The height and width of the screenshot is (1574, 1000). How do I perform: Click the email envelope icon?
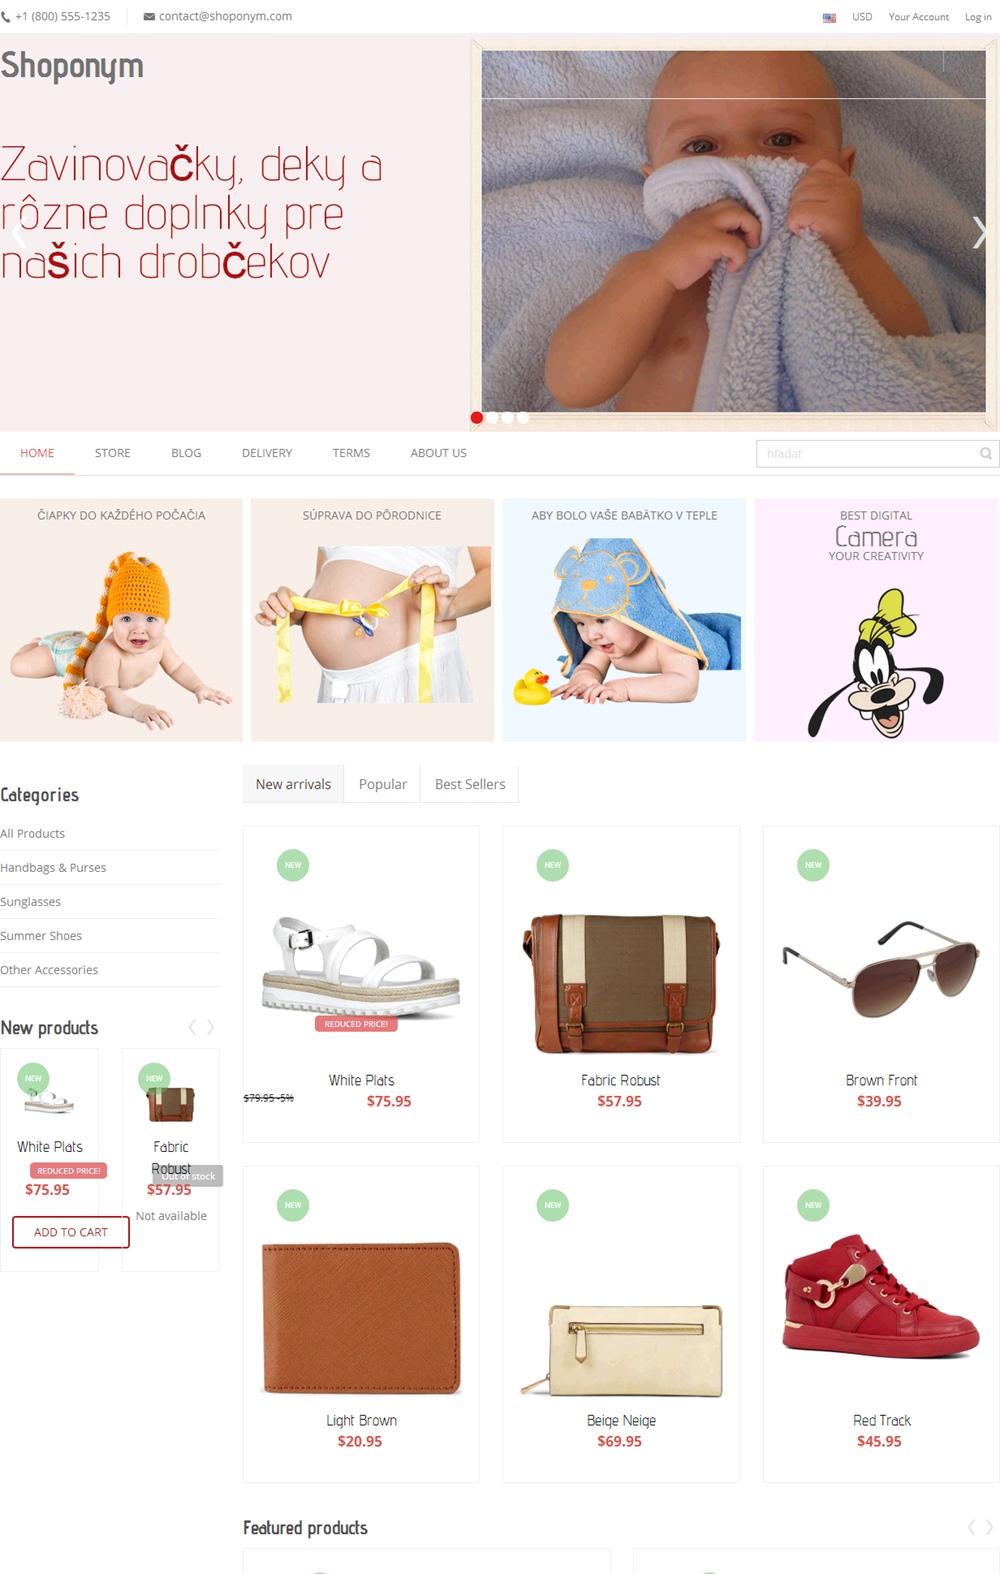(x=149, y=17)
